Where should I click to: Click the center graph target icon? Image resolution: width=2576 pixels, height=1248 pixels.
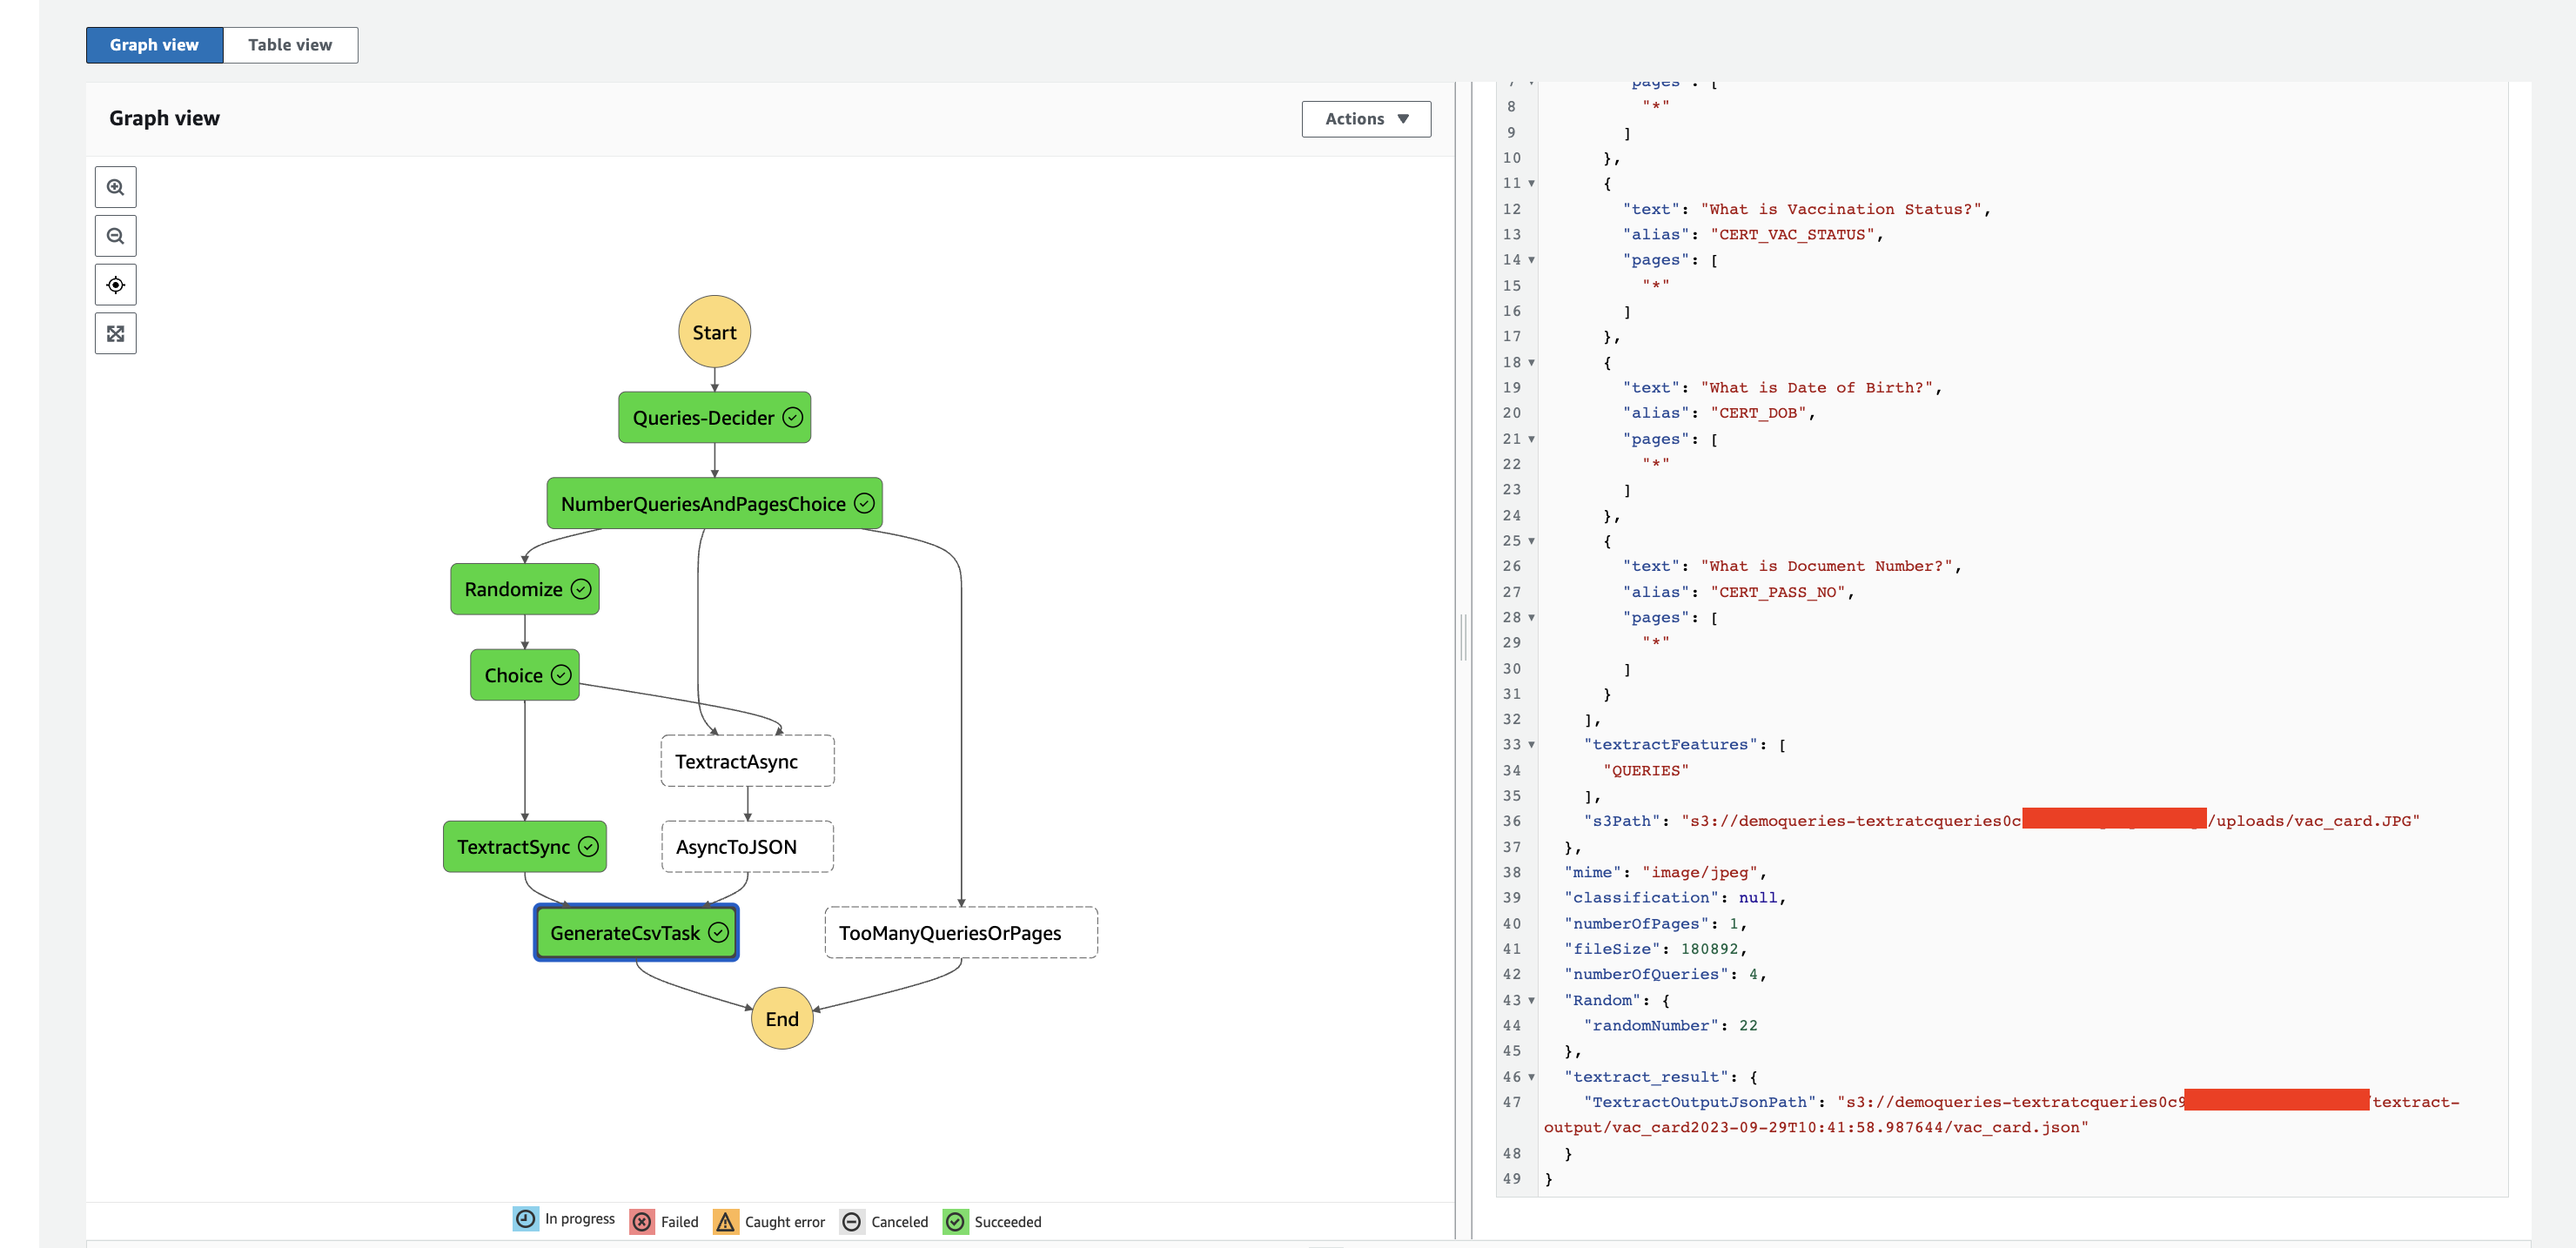[116, 285]
